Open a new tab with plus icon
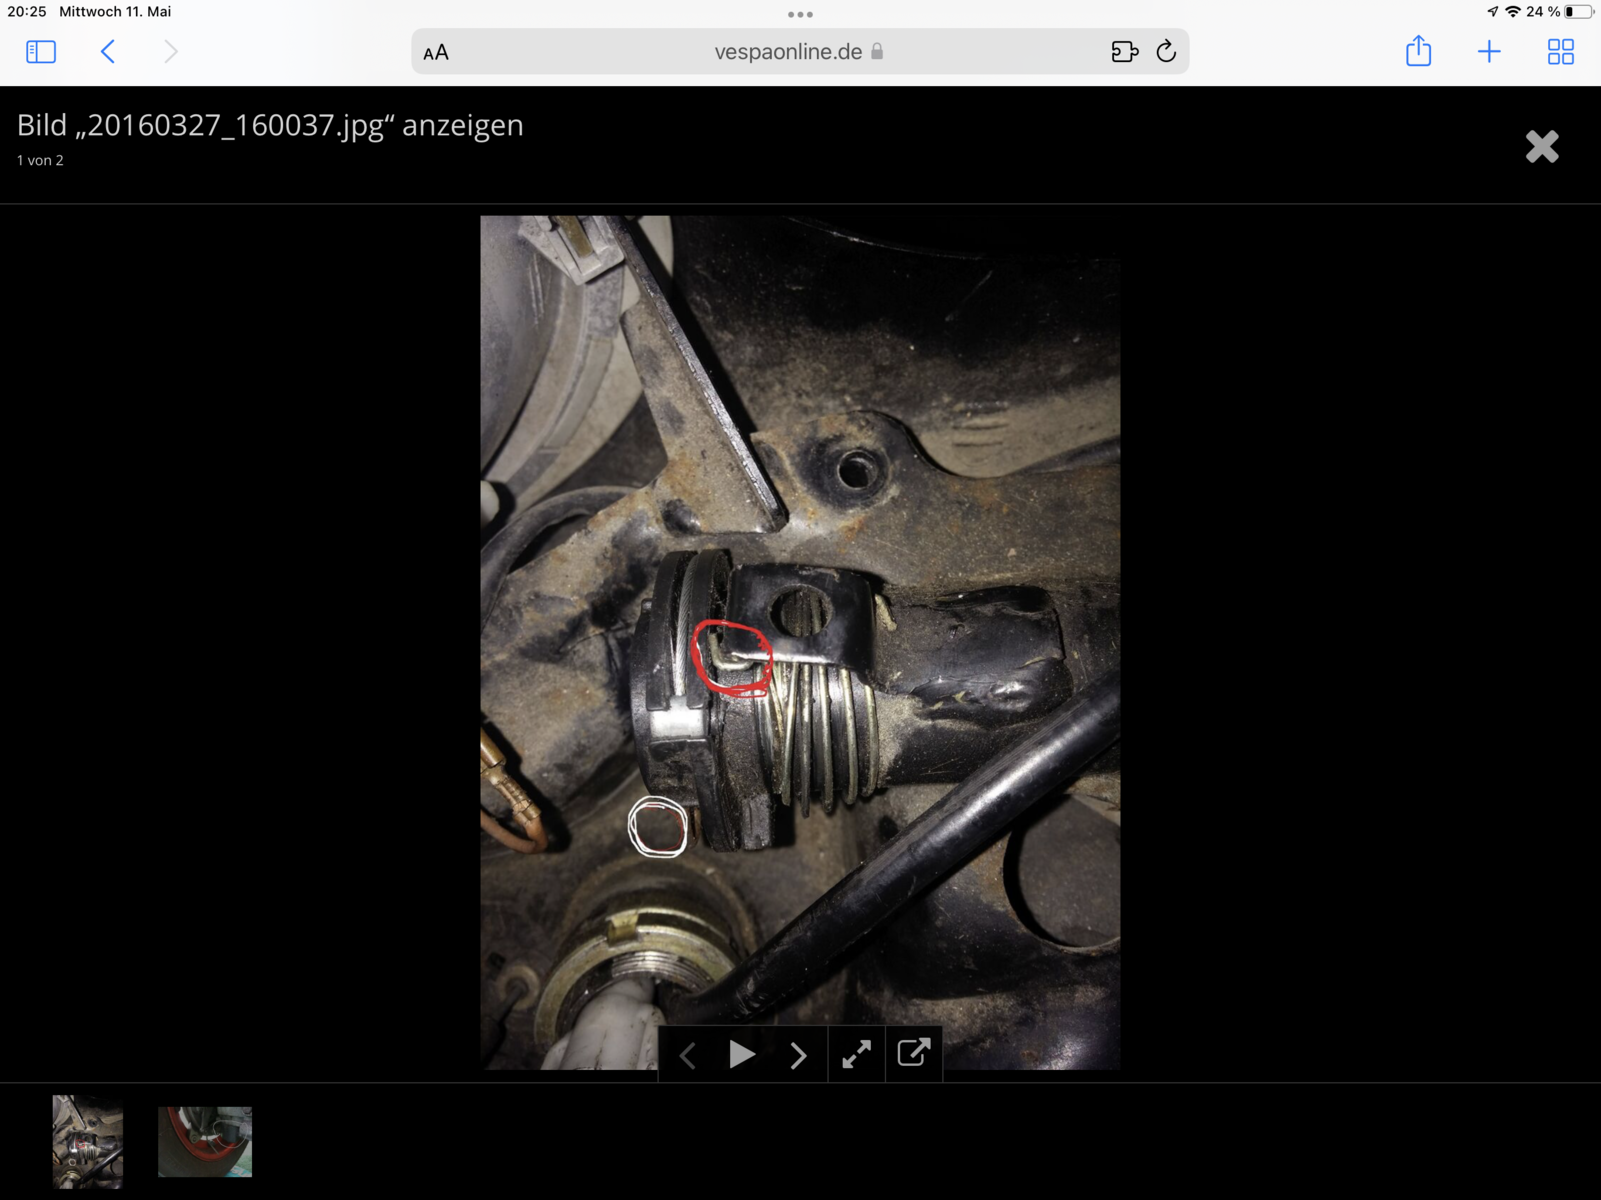The width and height of the screenshot is (1601, 1200). point(1489,52)
